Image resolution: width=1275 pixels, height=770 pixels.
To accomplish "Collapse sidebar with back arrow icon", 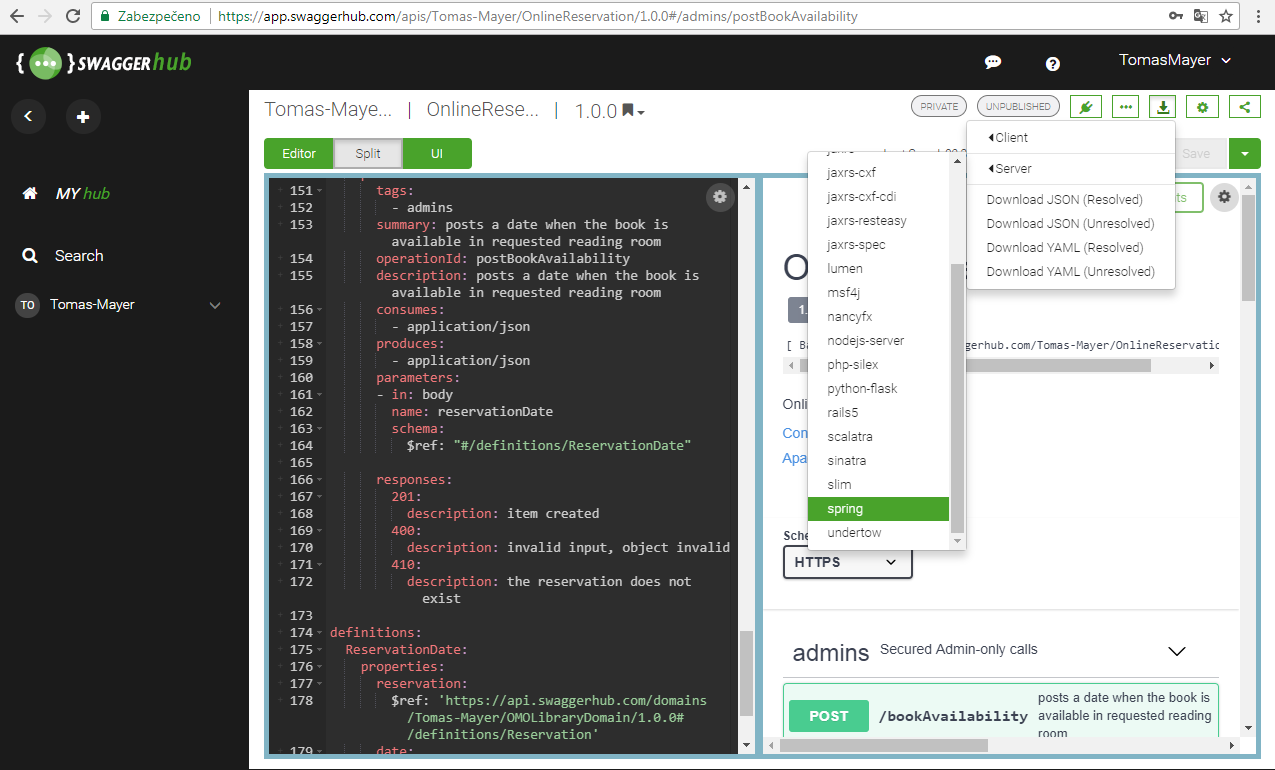I will point(28,117).
